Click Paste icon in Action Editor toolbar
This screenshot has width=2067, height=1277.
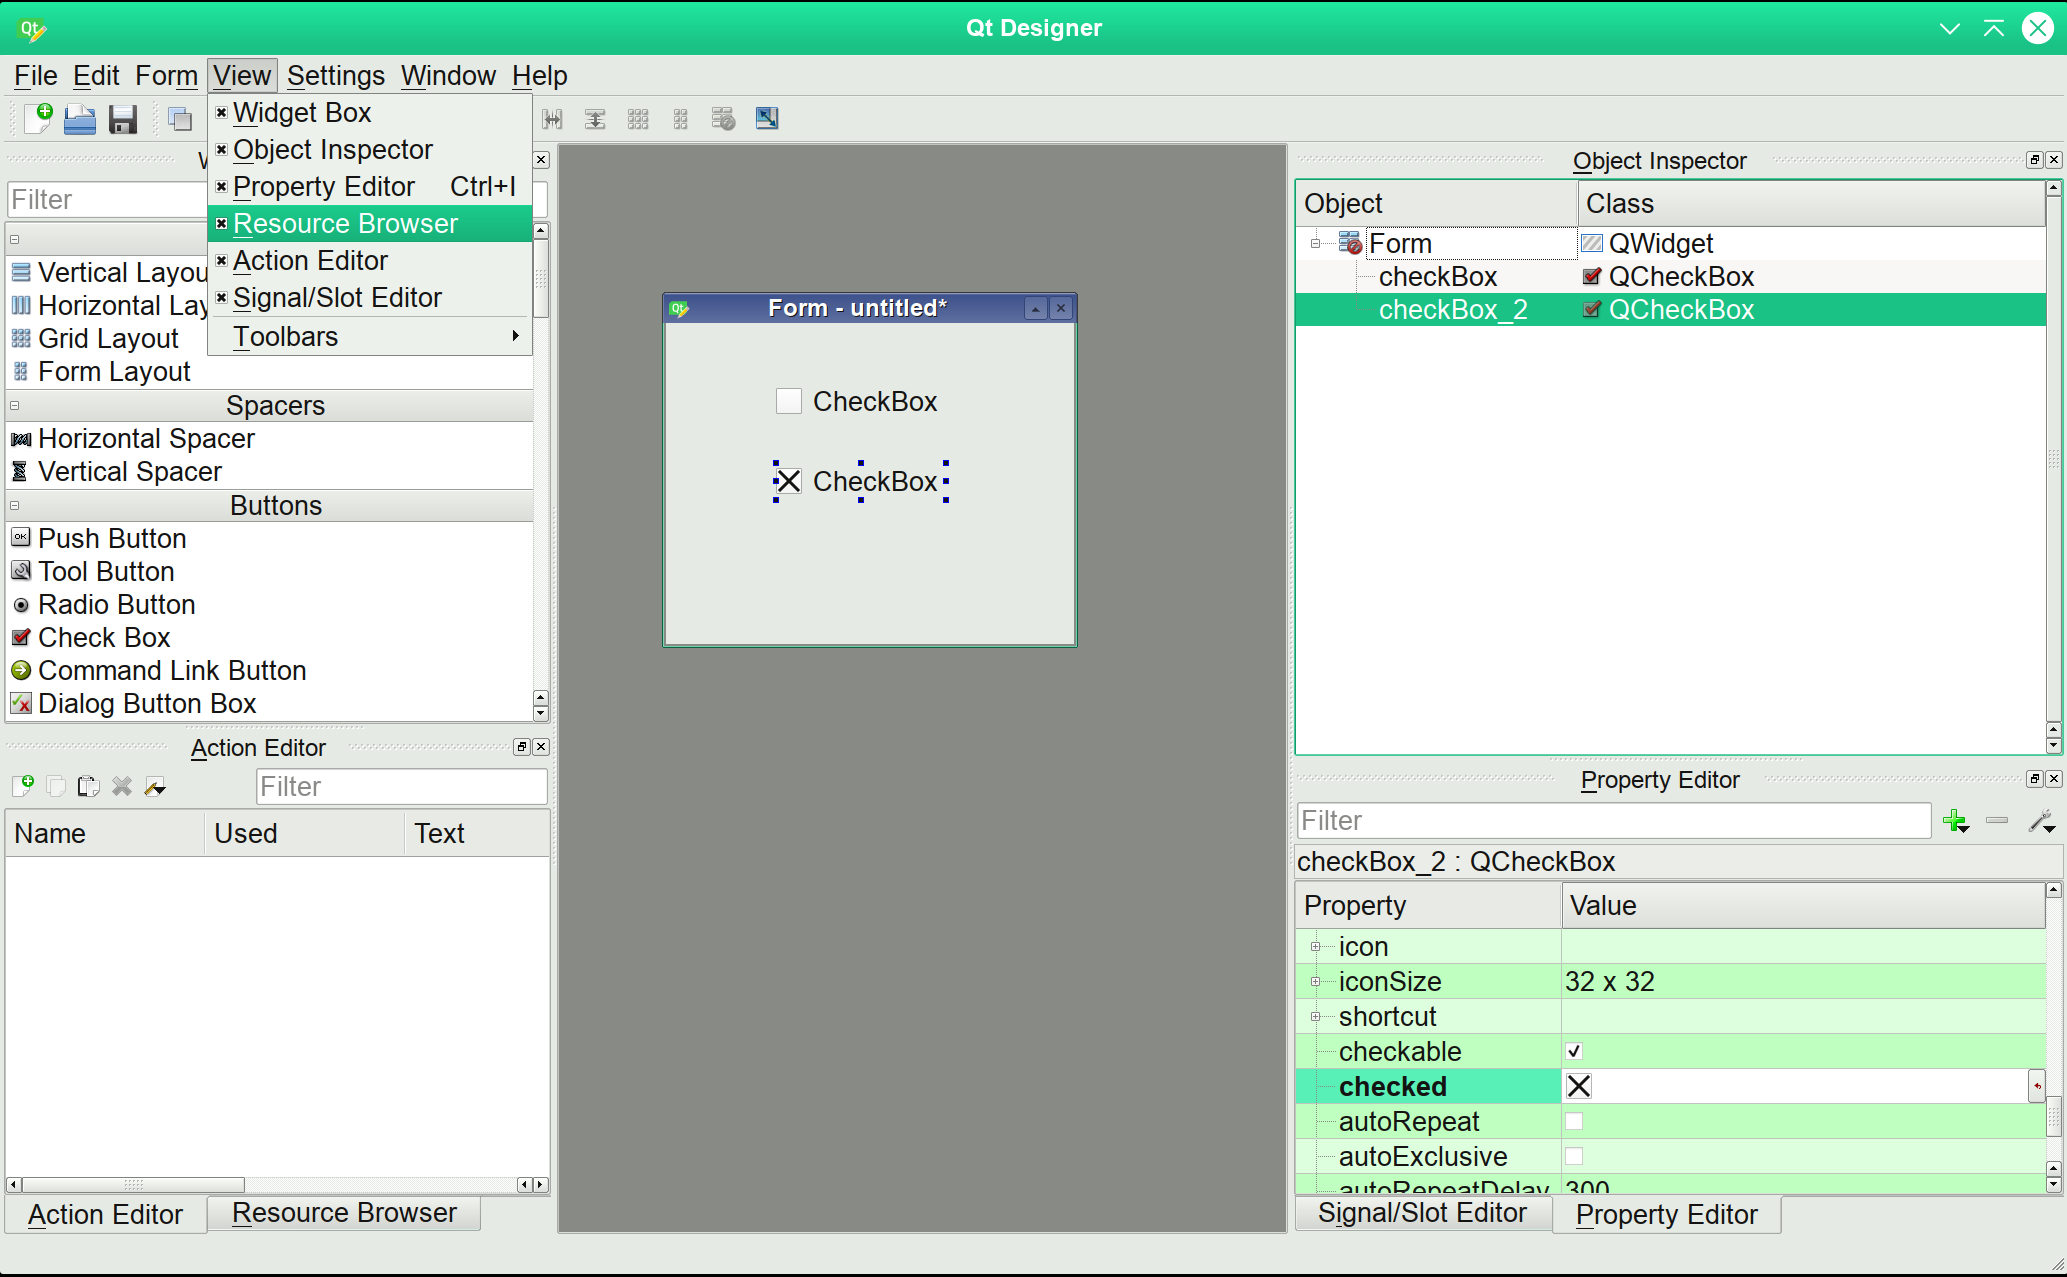88,787
